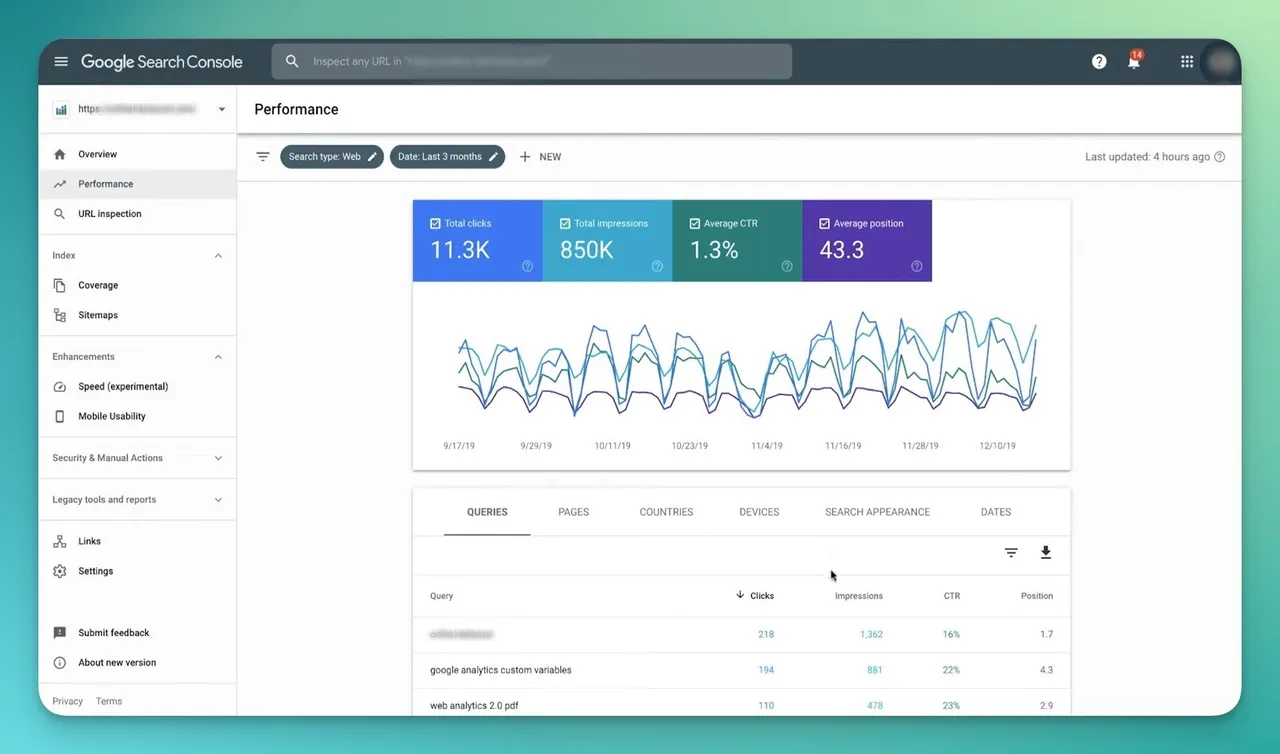Open the notifications bell

click(x=1134, y=61)
